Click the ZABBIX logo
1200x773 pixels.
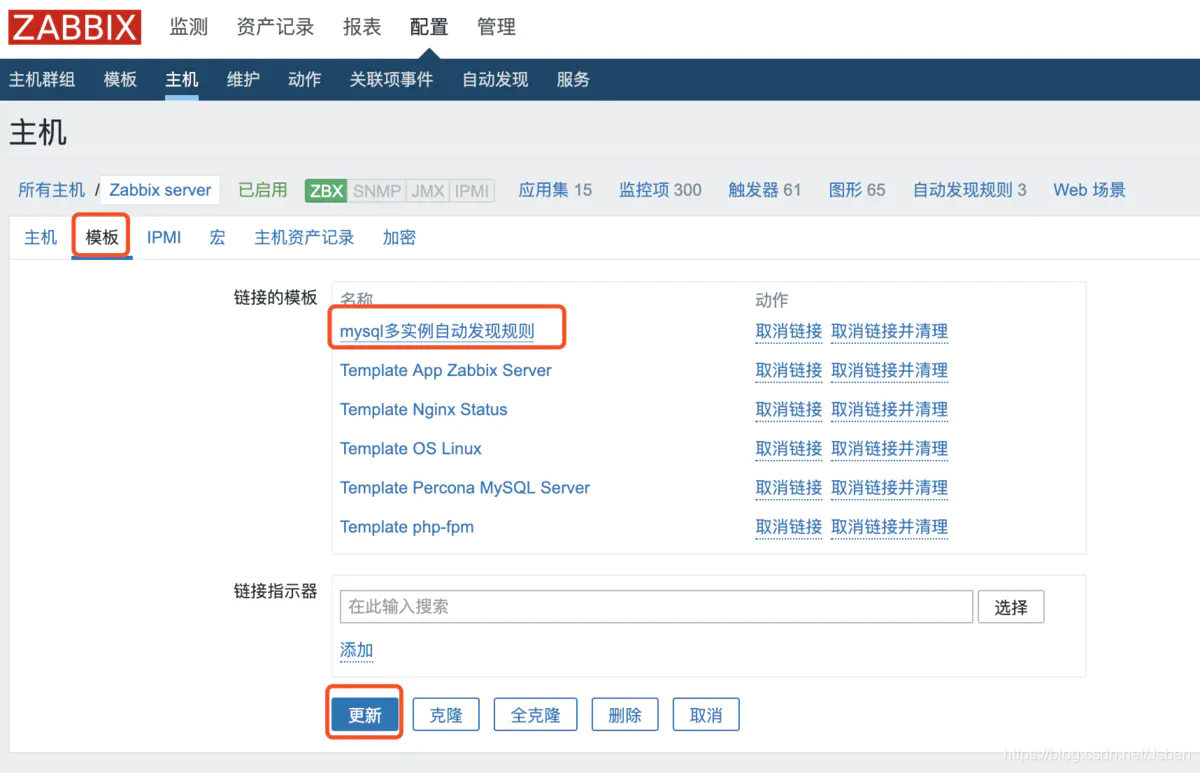[x=75, y=27]
